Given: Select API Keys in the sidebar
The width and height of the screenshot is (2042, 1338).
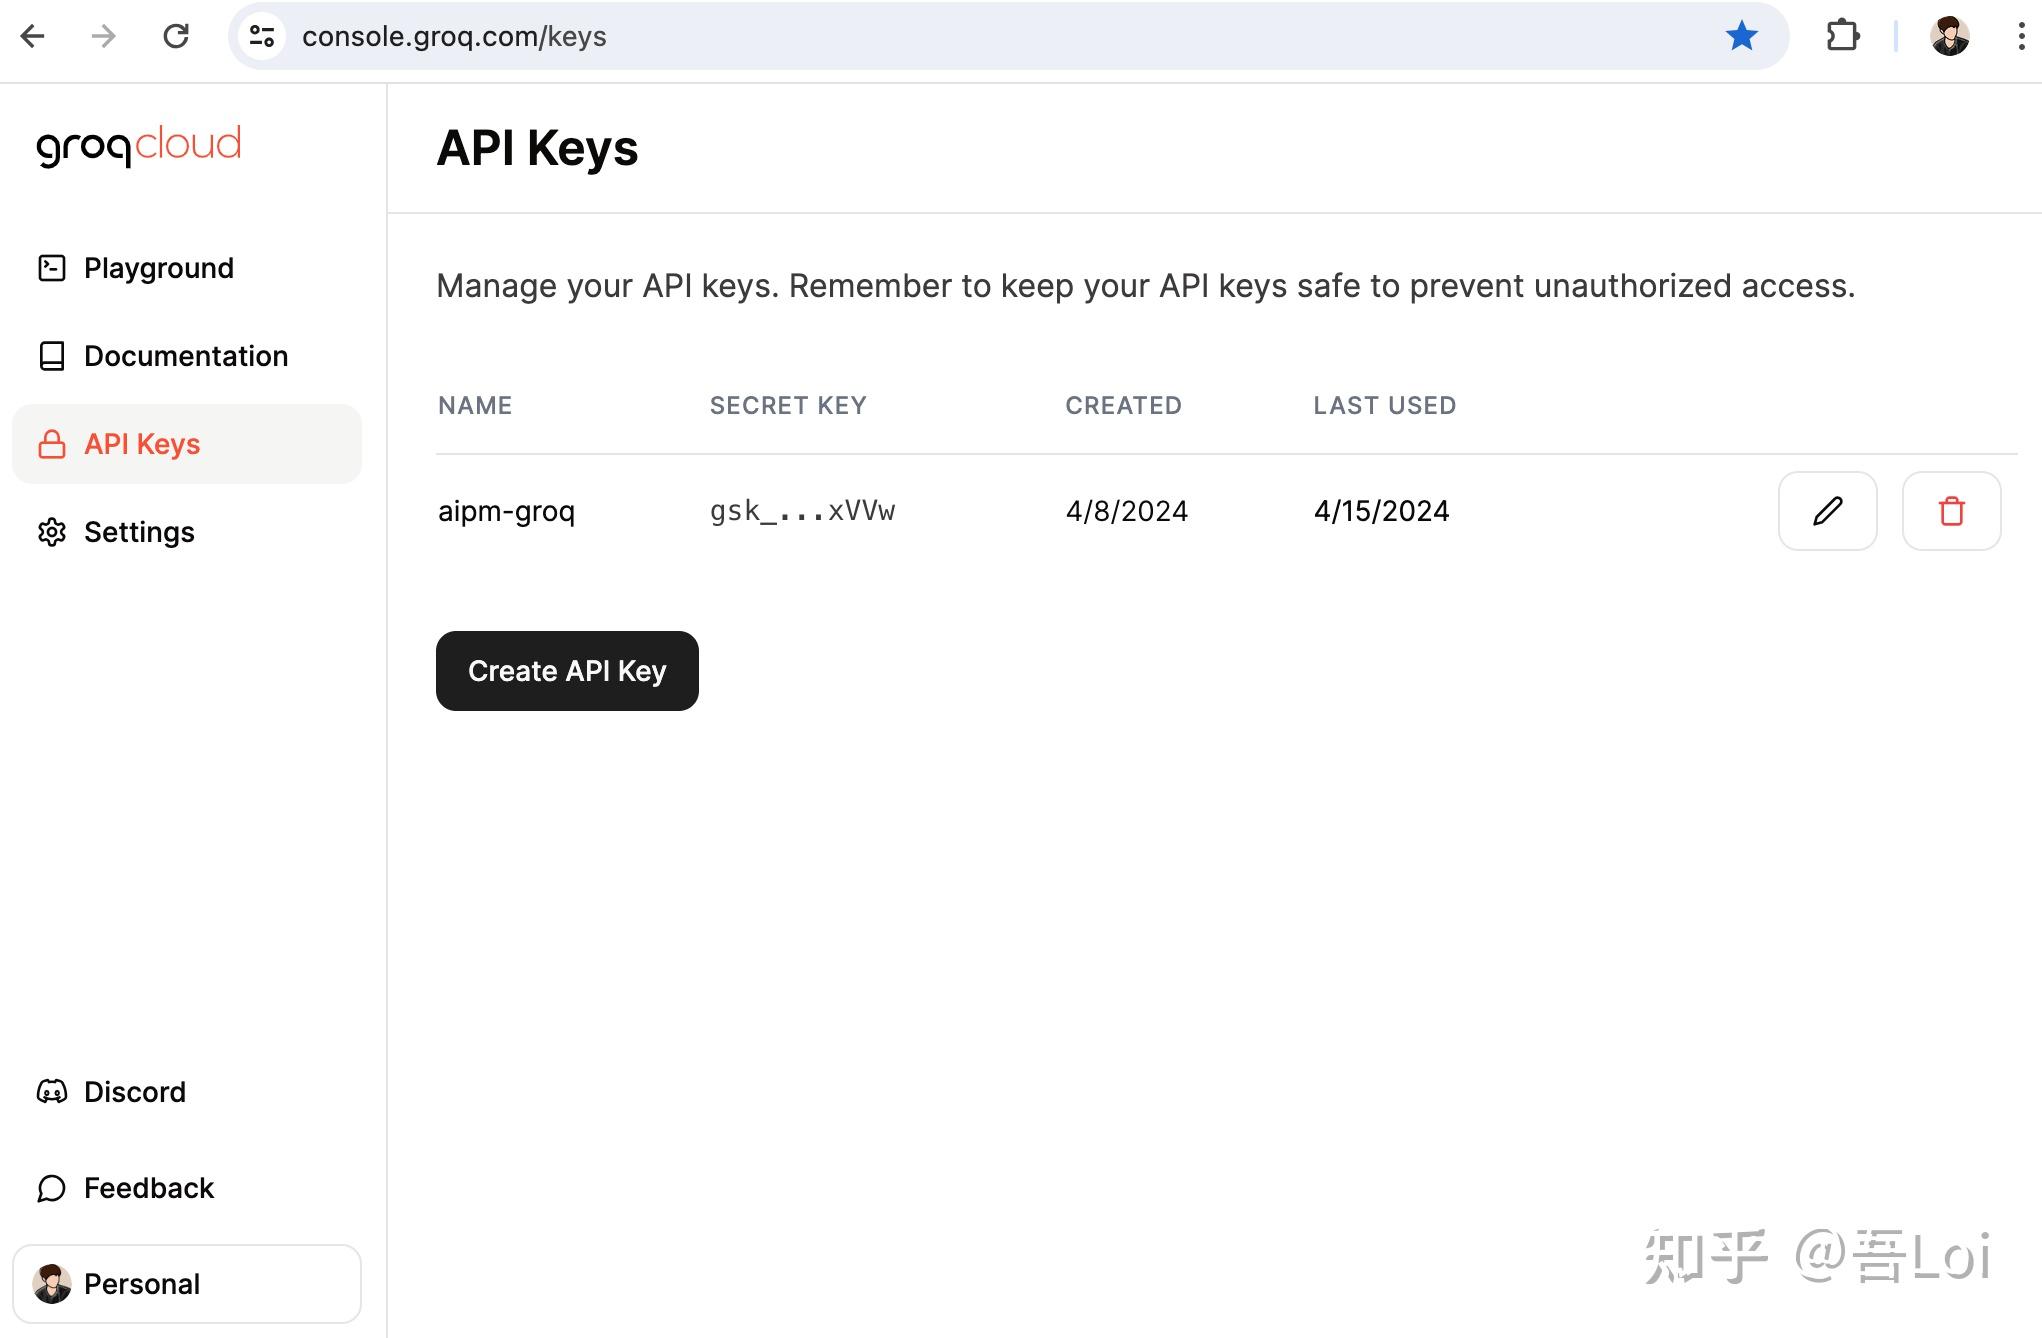Looking at the screenshot, I should pos(142,444).
